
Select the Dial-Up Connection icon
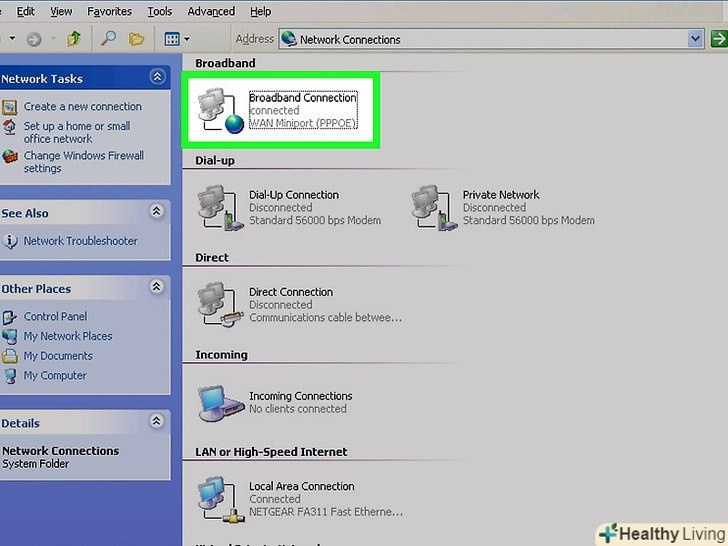pyautogui.click(x=221, y=208)
